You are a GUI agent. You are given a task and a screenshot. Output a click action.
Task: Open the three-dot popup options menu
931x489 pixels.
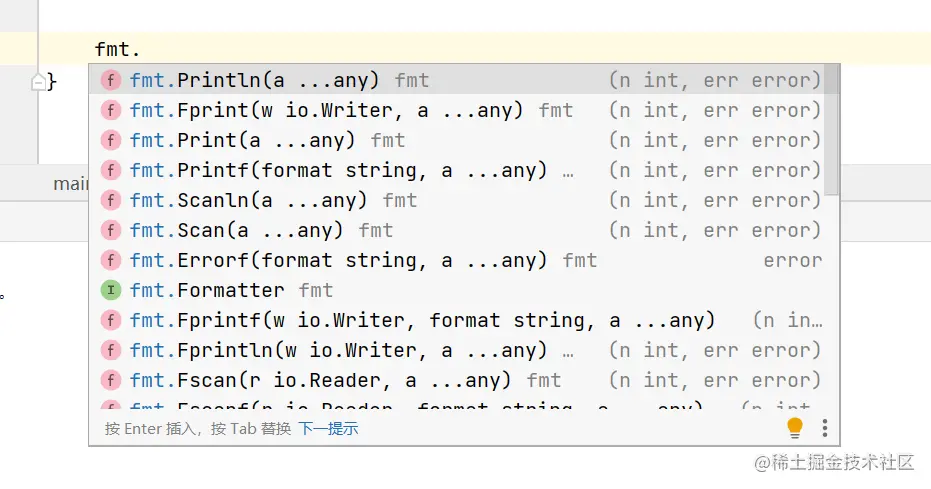click(825, 428)
